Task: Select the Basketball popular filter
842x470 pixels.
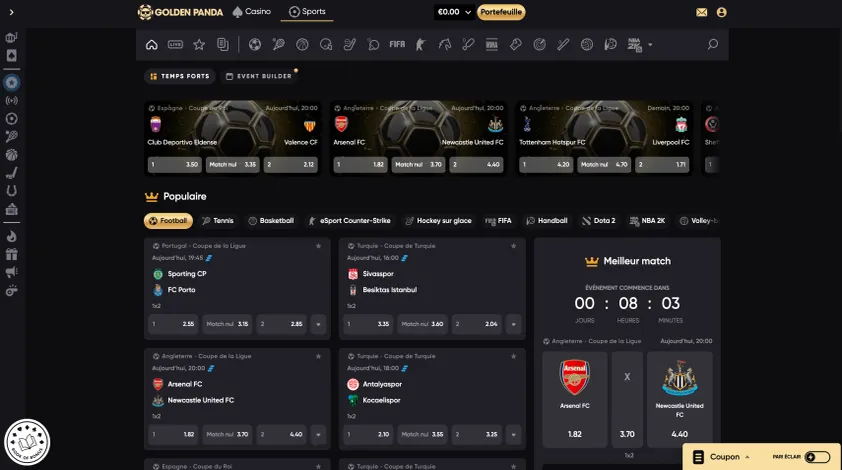Action: click(x=271, y=221)
